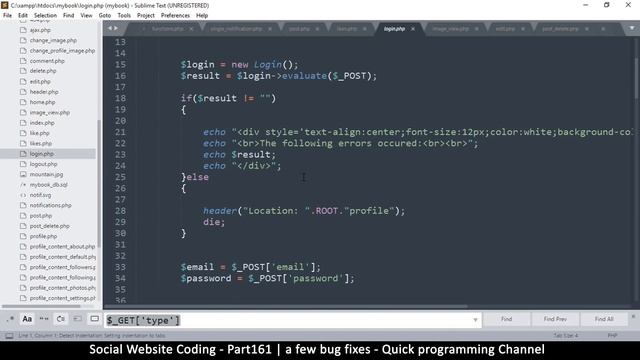This screenshot has height=360, width=640.
Task: Click the mybook_db.sql file icon
Action: point(23,184)
